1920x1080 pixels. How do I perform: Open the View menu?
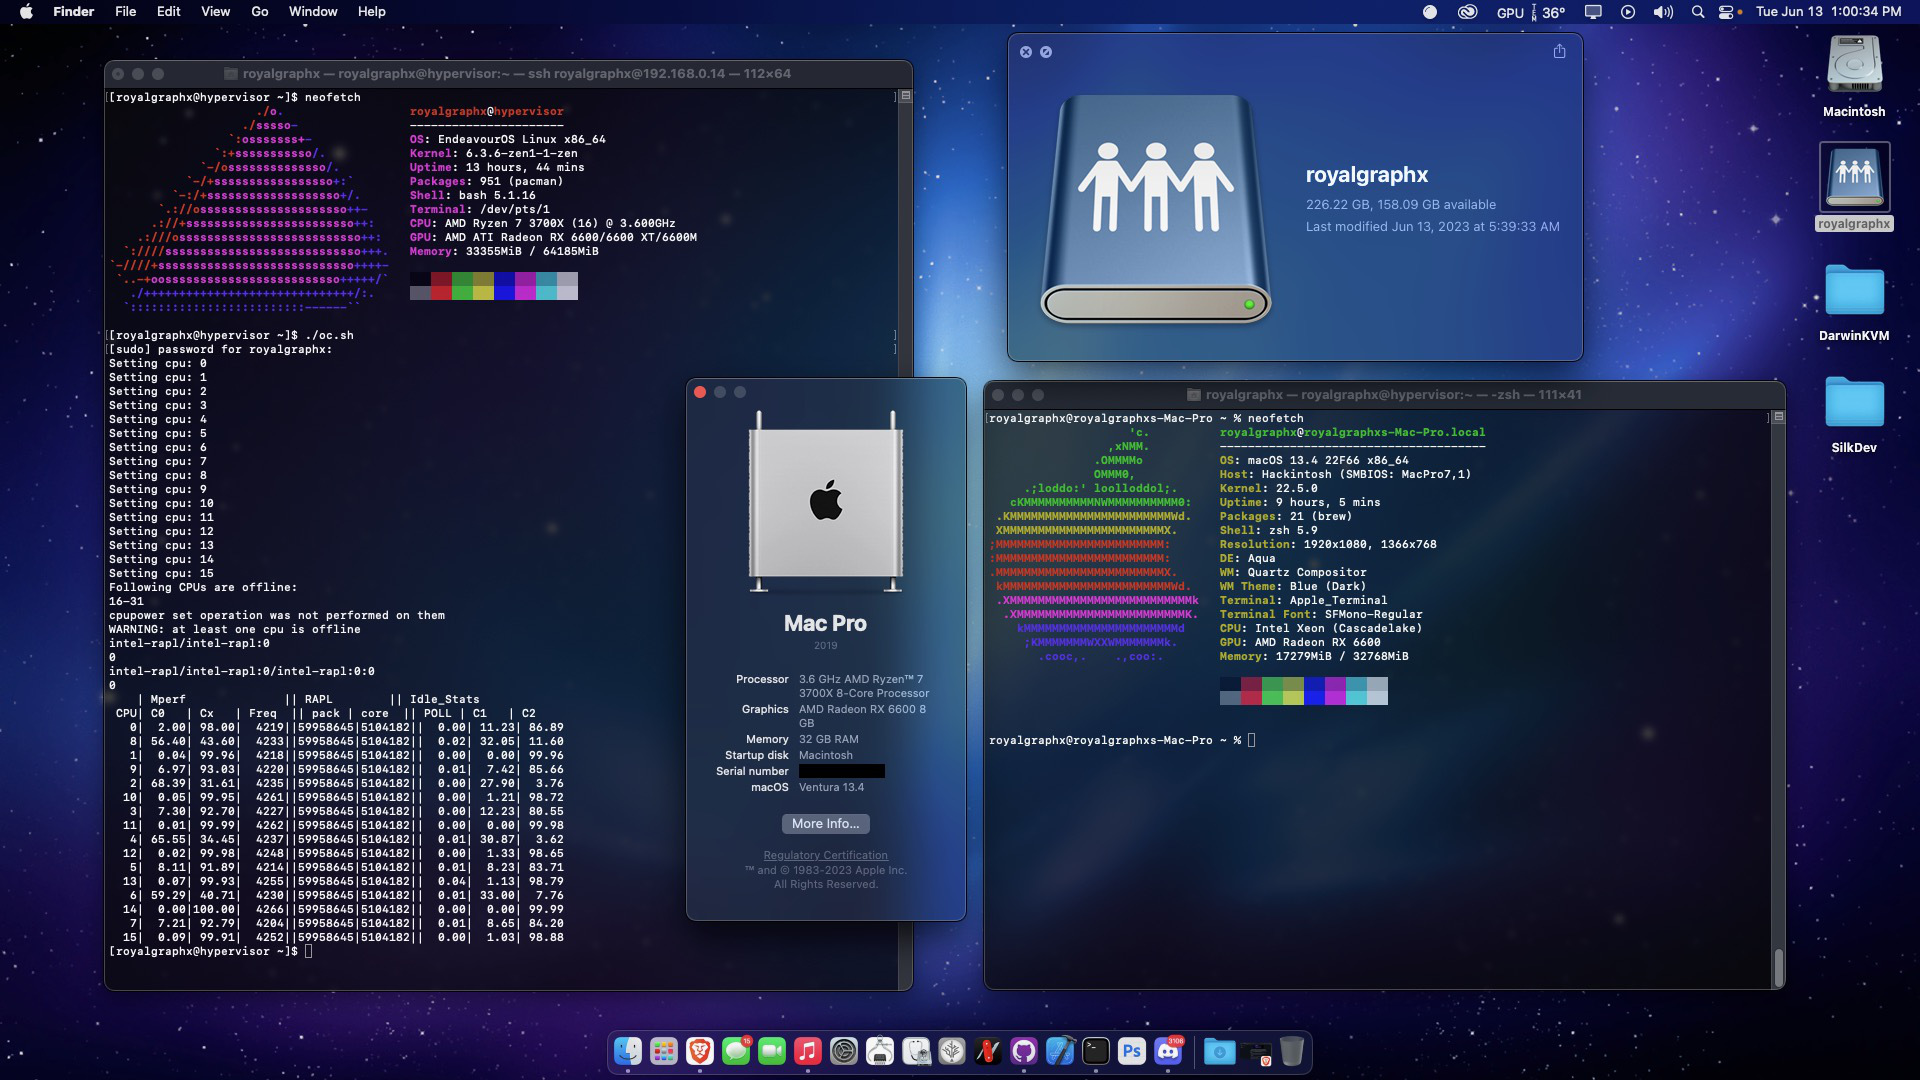[x=215, y=12]
